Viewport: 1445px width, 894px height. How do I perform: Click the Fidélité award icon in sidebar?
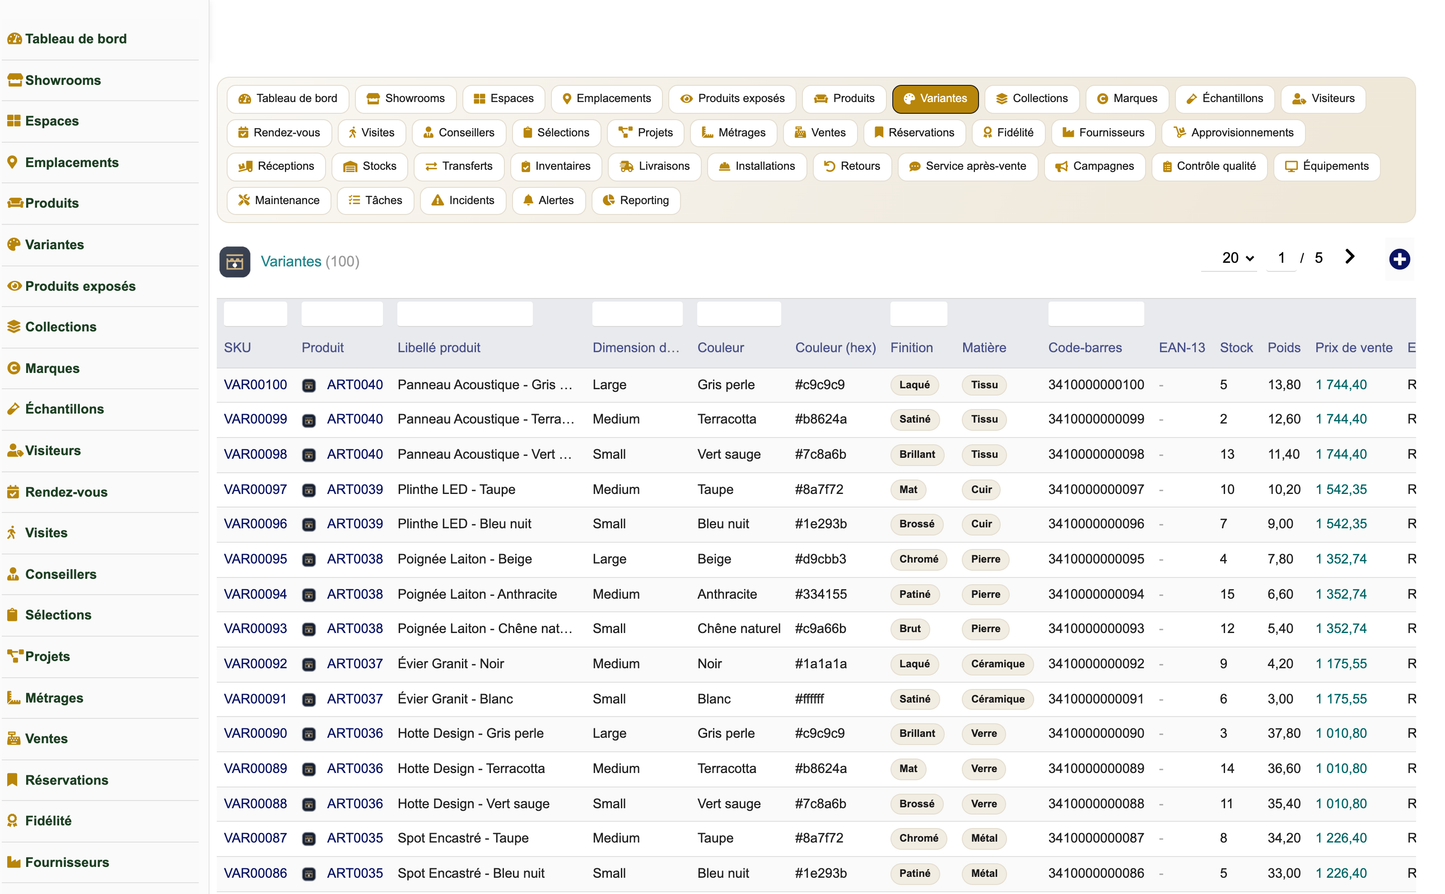click(x=12, y=820)
